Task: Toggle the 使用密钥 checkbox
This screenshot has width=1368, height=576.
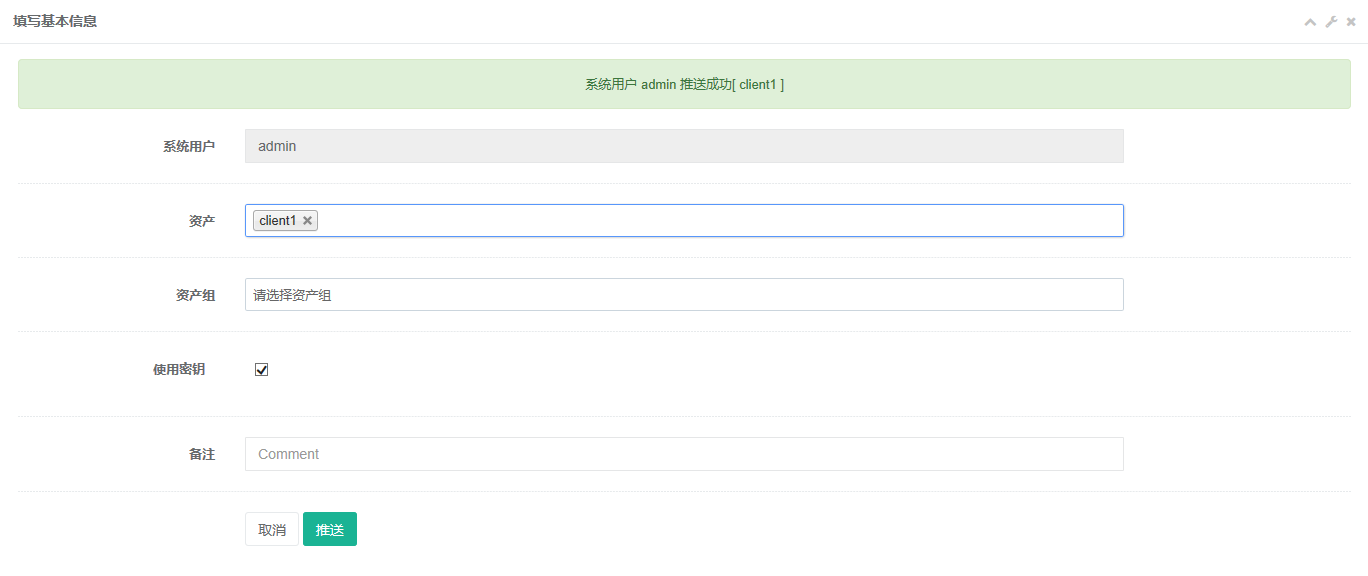Action: point(262,370)
